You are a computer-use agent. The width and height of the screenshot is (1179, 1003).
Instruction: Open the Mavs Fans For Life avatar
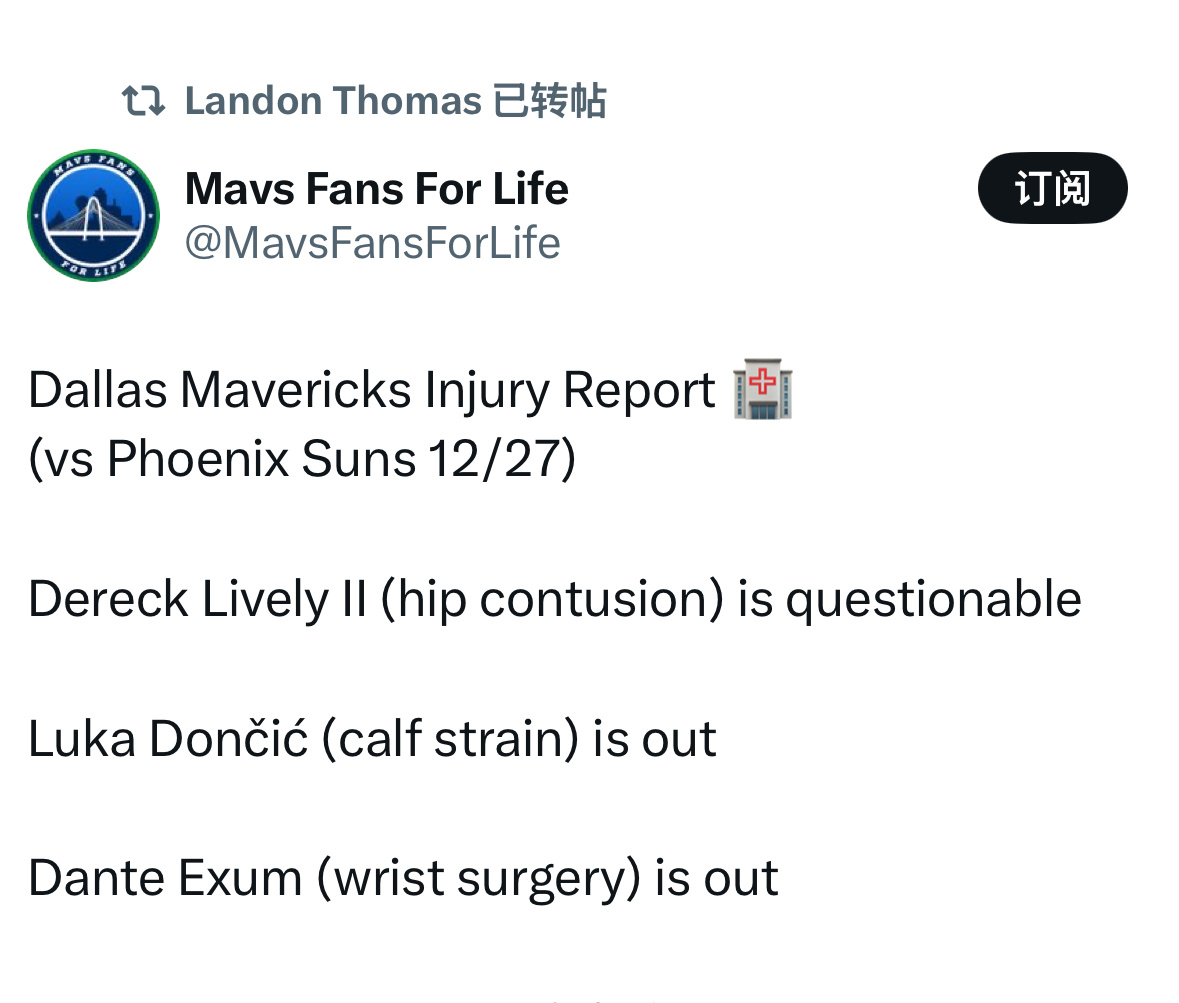(x=93, y=216)
